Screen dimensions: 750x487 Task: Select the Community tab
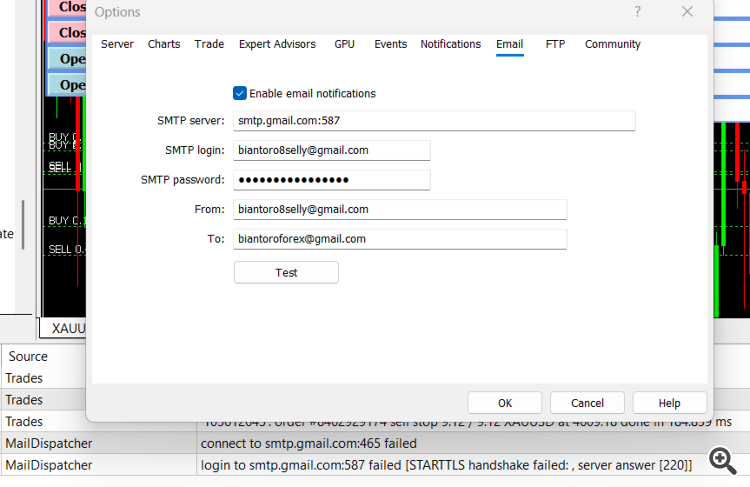point(612,44)
